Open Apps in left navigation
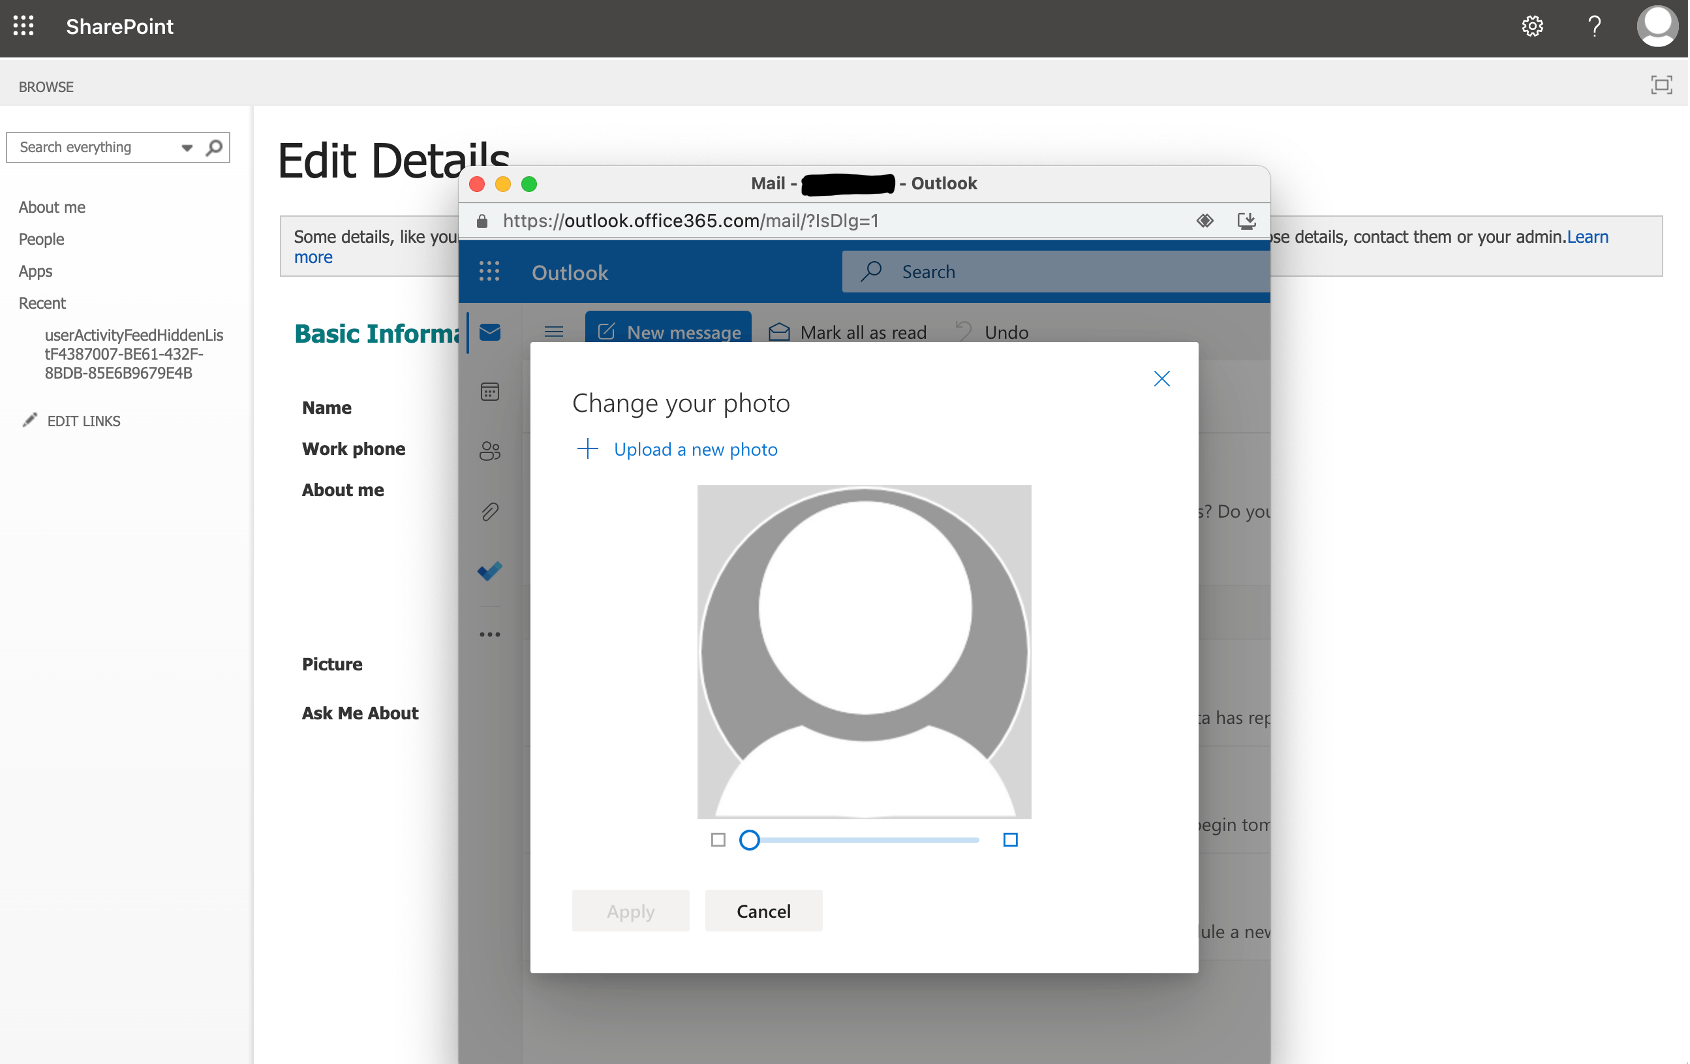 coord(35,271)
